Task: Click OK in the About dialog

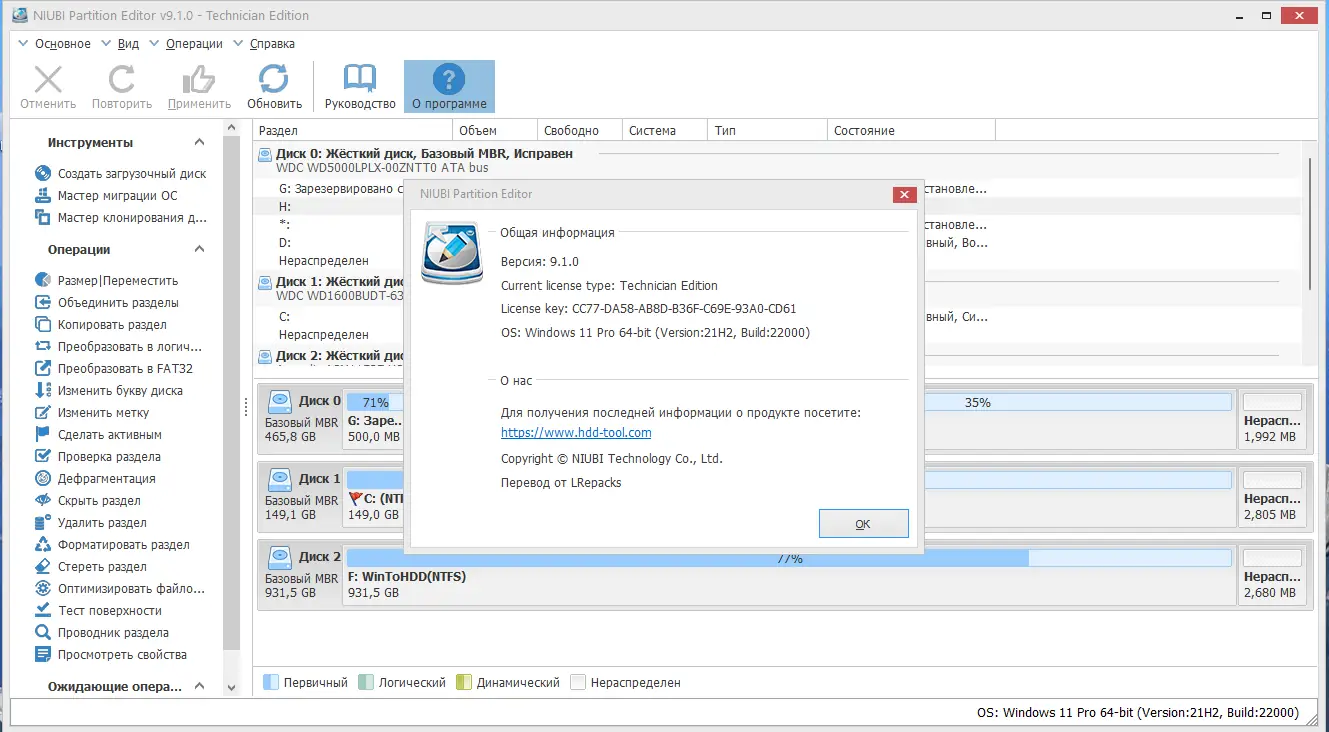Action: click(x=863, y=523)
